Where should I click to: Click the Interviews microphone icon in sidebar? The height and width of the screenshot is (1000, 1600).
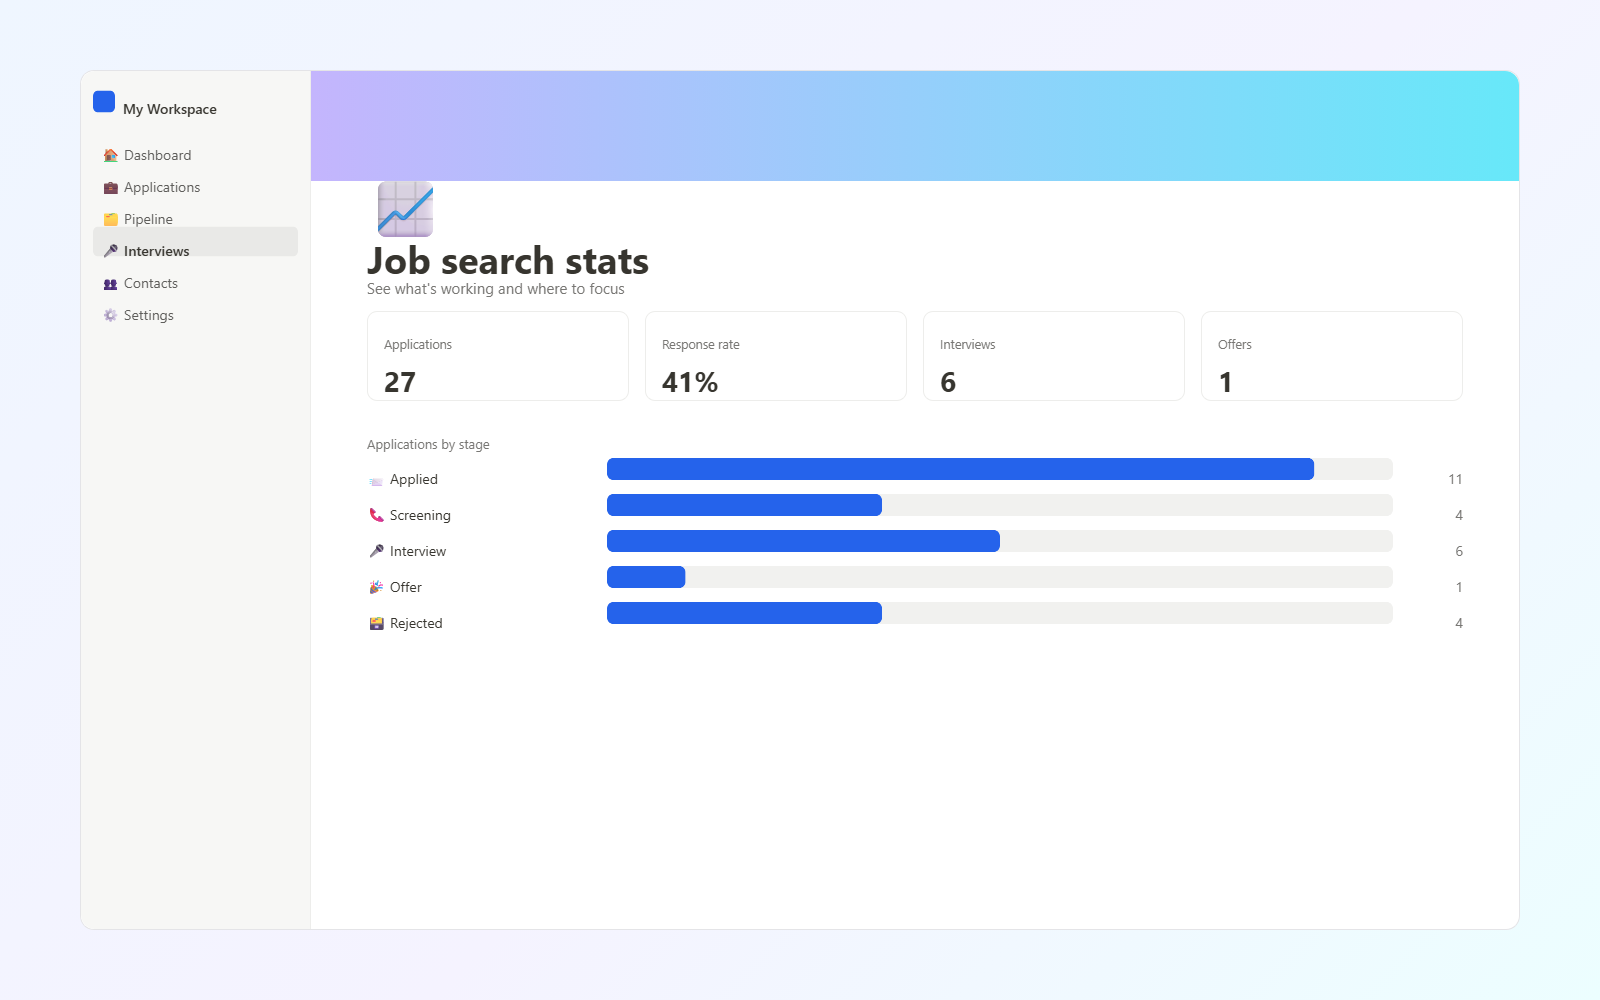111,251
